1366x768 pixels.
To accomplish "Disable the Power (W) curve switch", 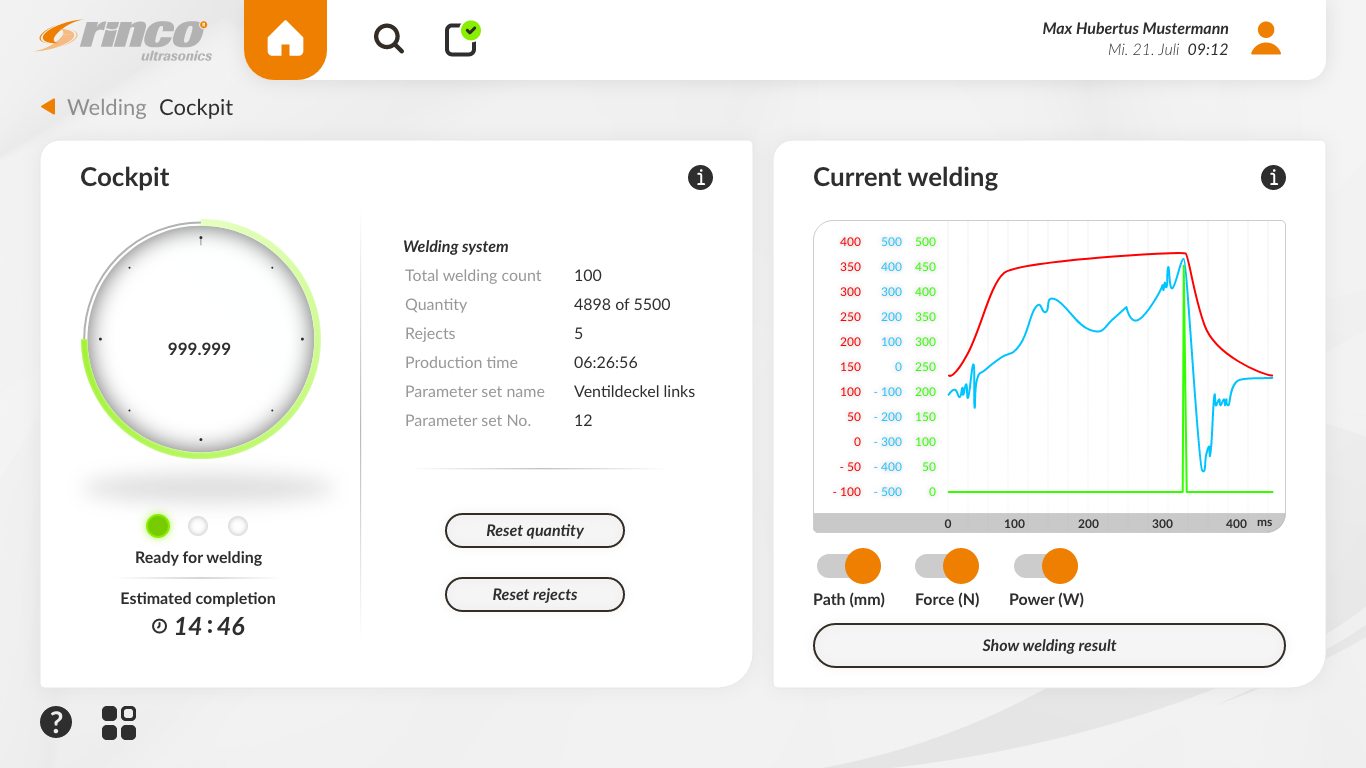I will coord(1046,566).
